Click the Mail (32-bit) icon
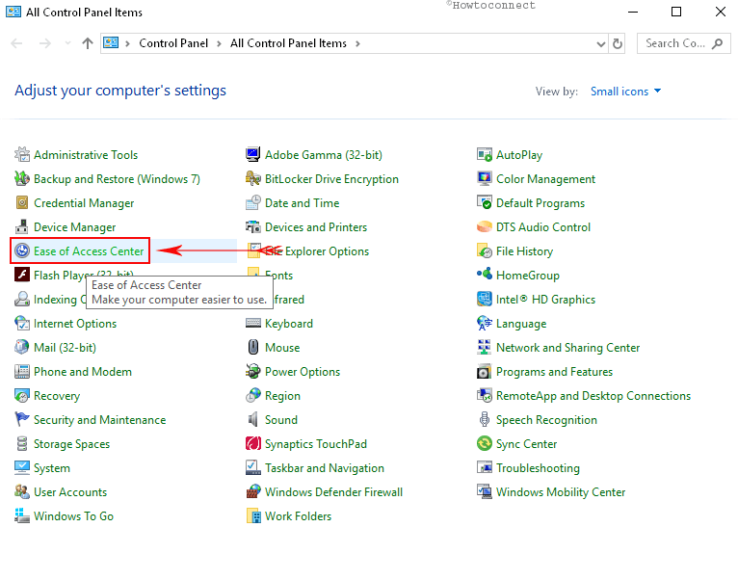This screenshot has width=738, height=580. [22, 347]
